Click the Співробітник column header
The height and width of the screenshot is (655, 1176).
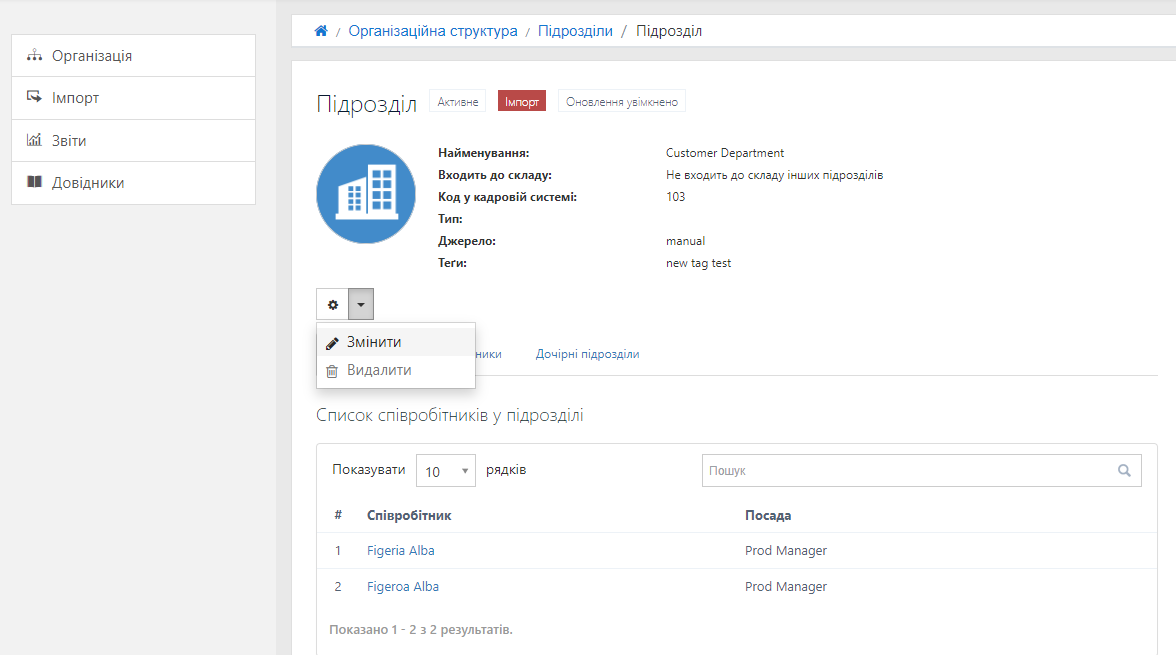pos(409,515)
